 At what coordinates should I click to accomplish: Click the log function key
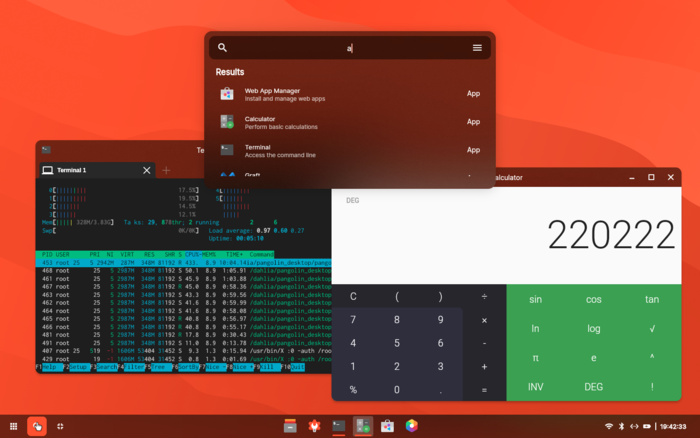(x=593, y=329)
